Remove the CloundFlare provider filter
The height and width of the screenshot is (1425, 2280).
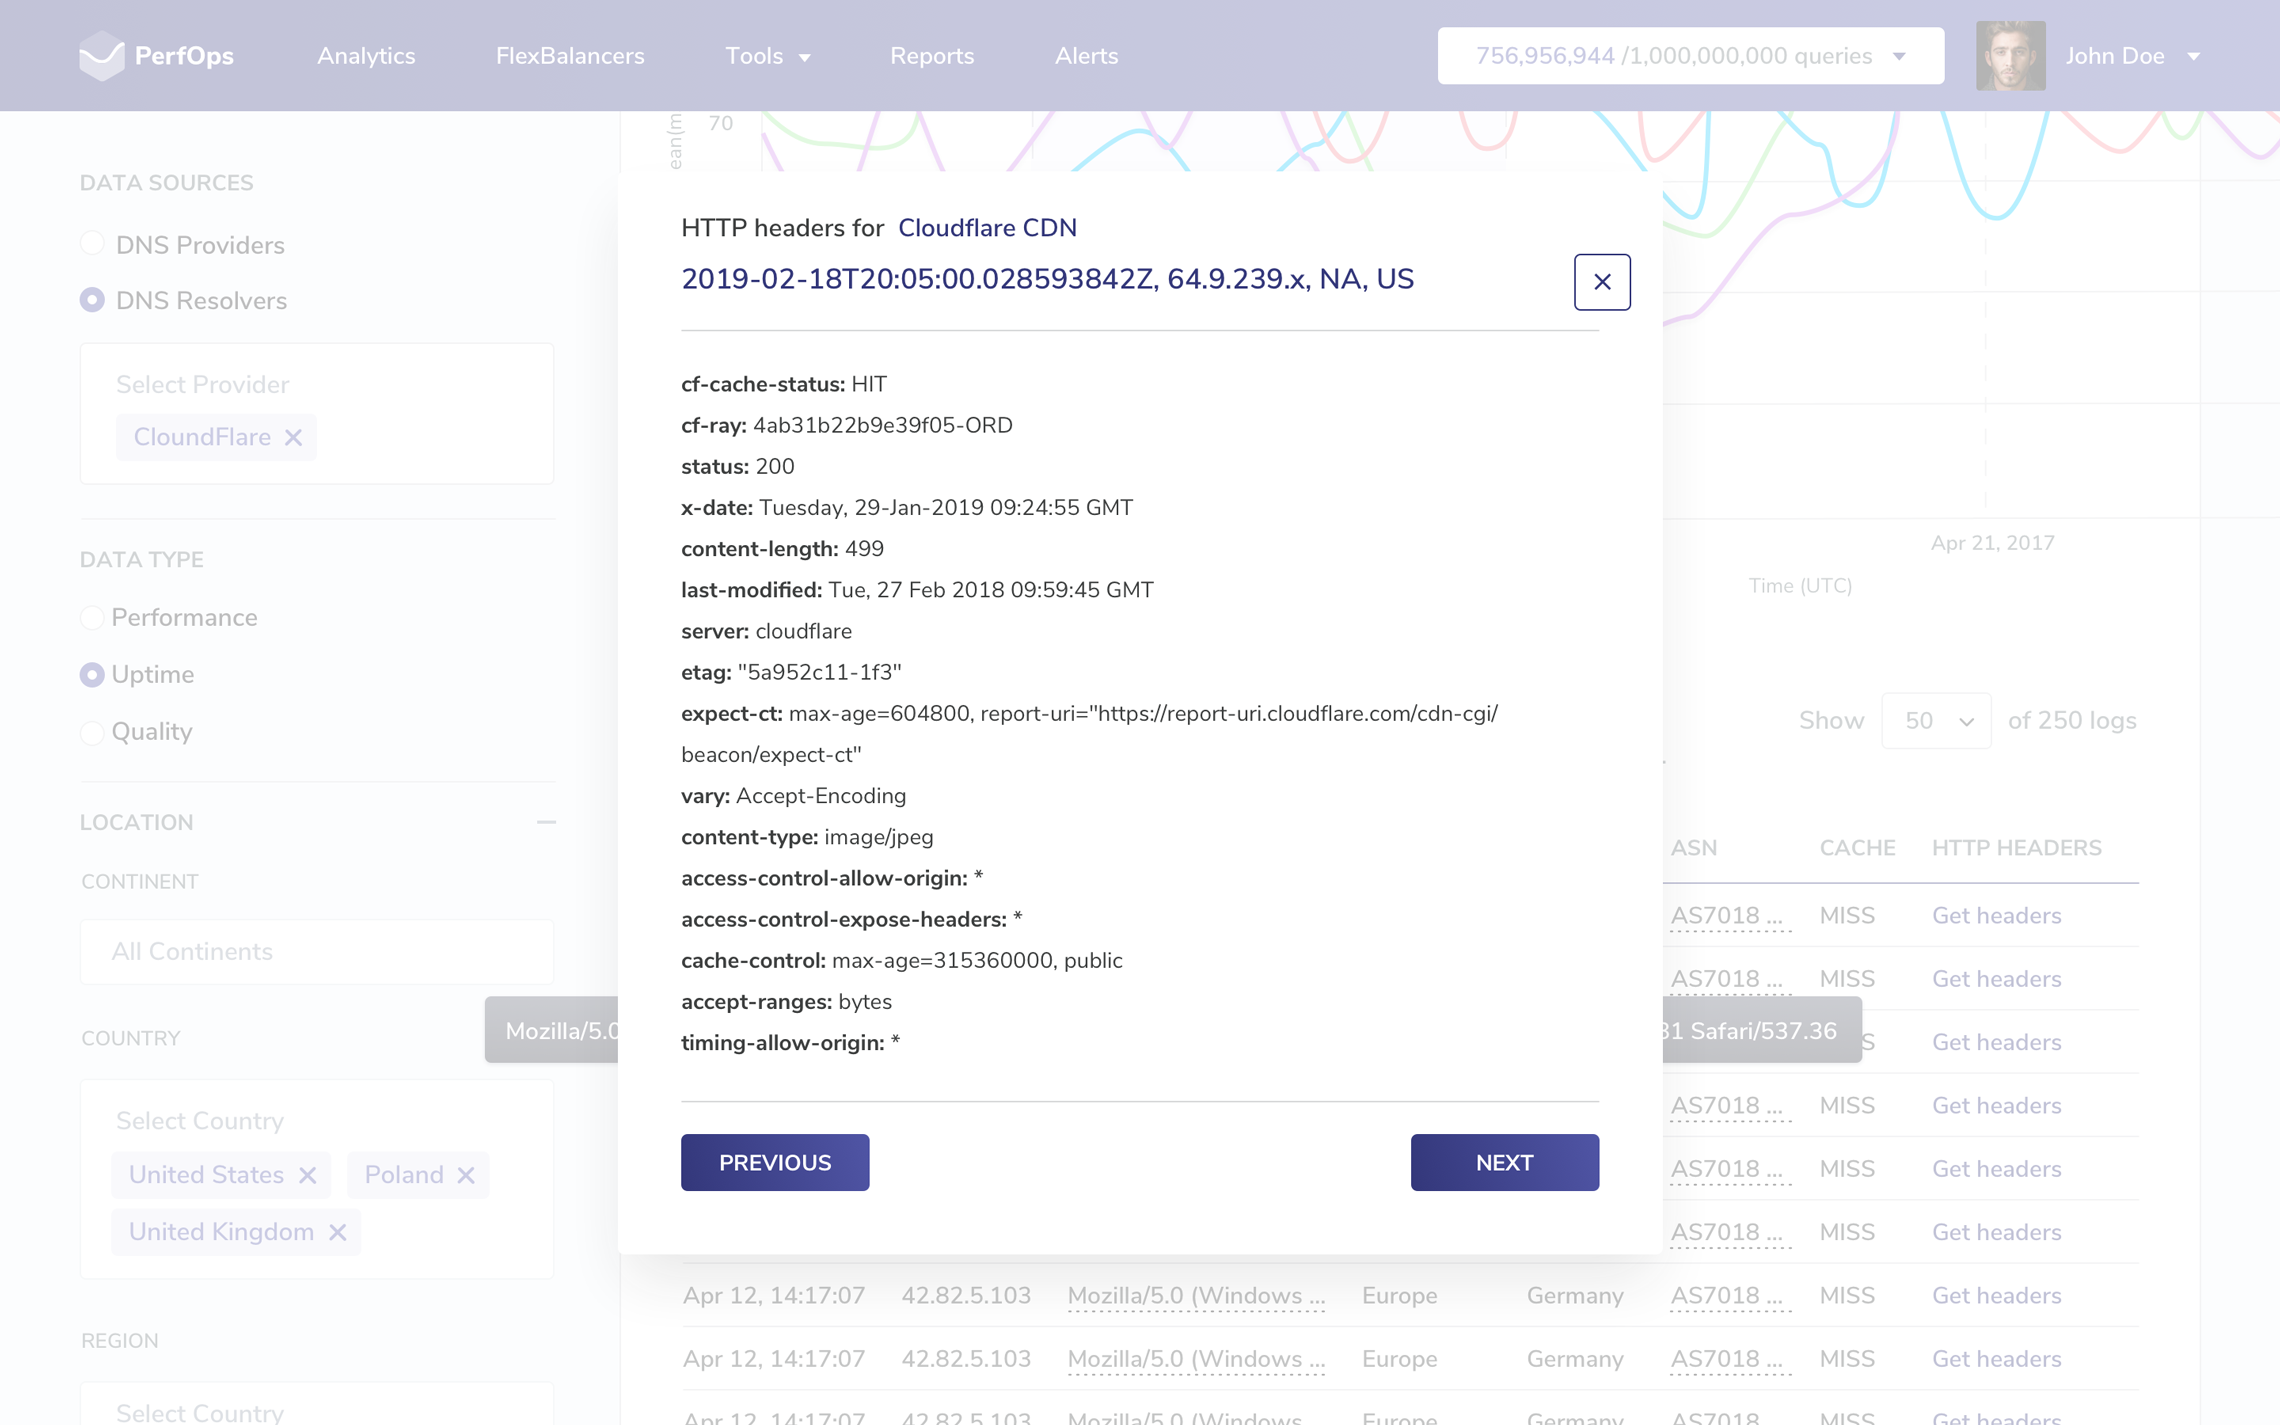(x=292, y=437)
